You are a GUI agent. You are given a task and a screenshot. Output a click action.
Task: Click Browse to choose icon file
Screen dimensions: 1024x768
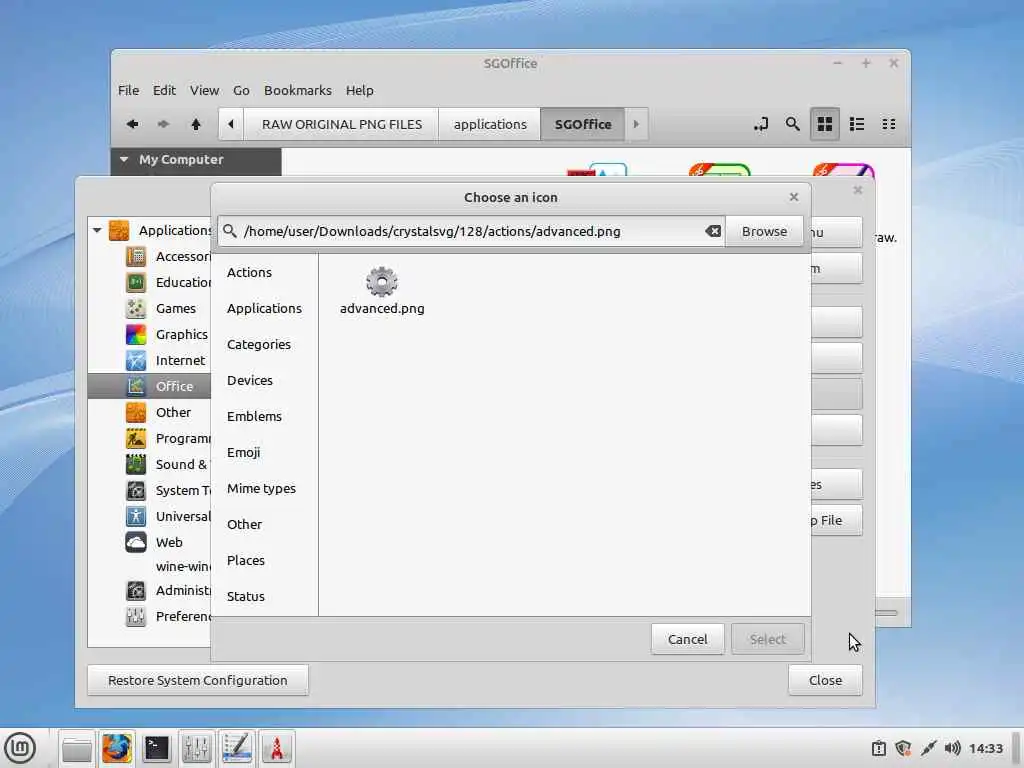click(764, 231)
